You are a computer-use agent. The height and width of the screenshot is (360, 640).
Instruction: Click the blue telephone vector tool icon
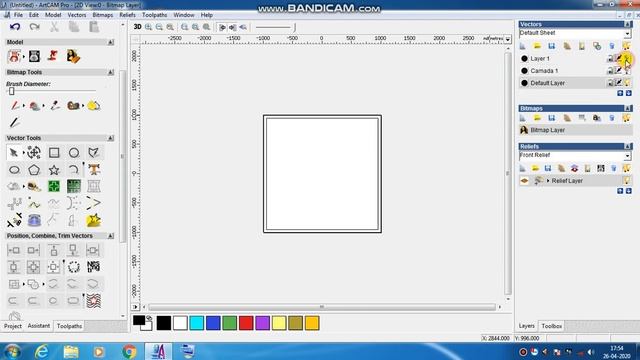[34, 220]
